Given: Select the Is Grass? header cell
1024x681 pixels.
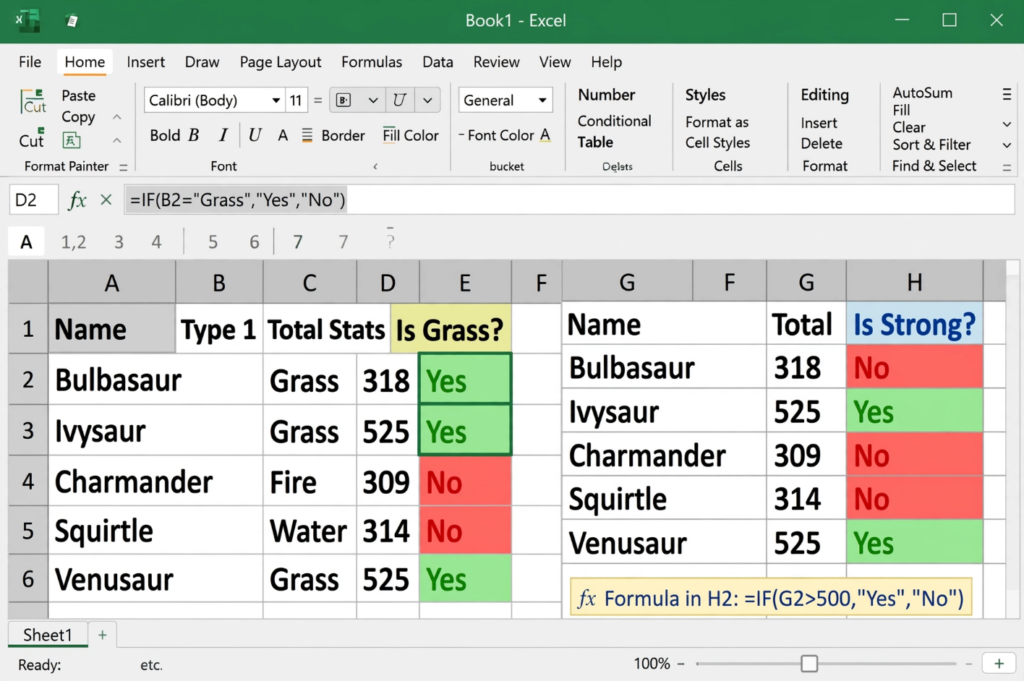Looking at the screenshot, I should click(451, 330).
